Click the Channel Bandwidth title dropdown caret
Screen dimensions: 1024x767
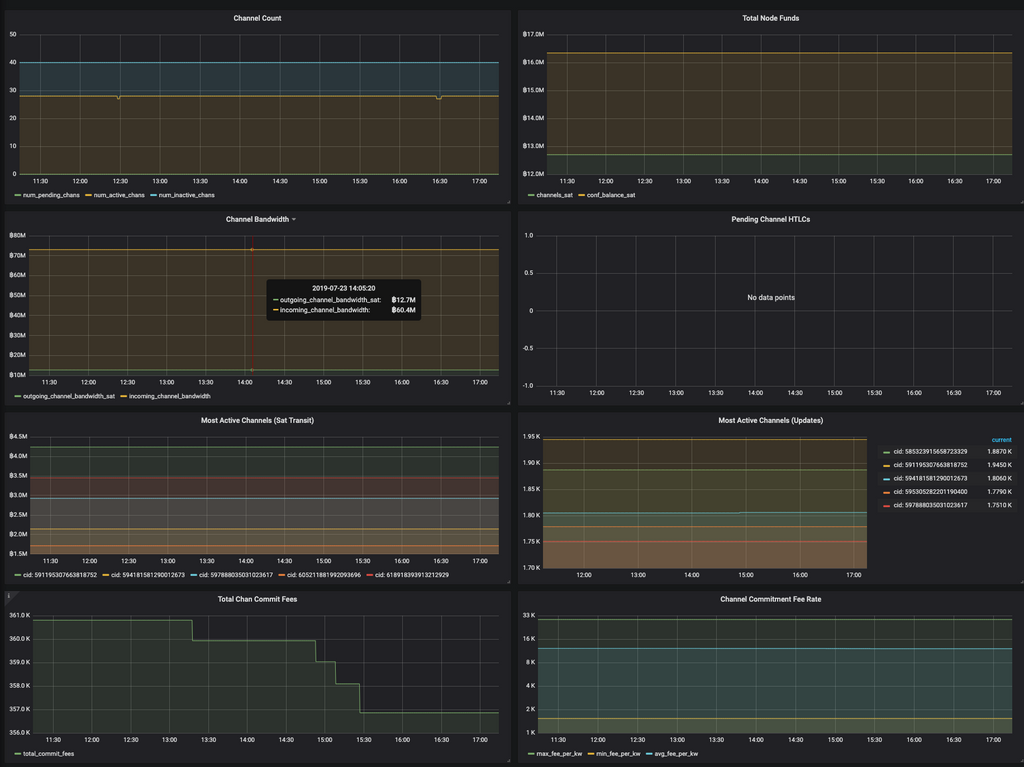point(293,219)
